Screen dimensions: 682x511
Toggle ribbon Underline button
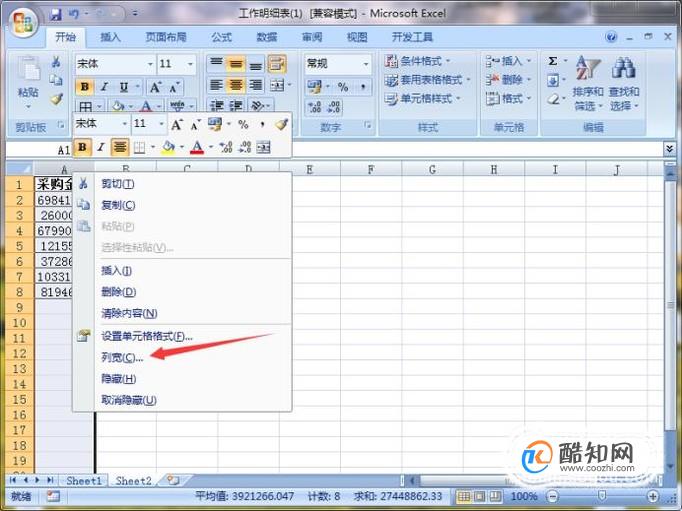coord(124,87)
